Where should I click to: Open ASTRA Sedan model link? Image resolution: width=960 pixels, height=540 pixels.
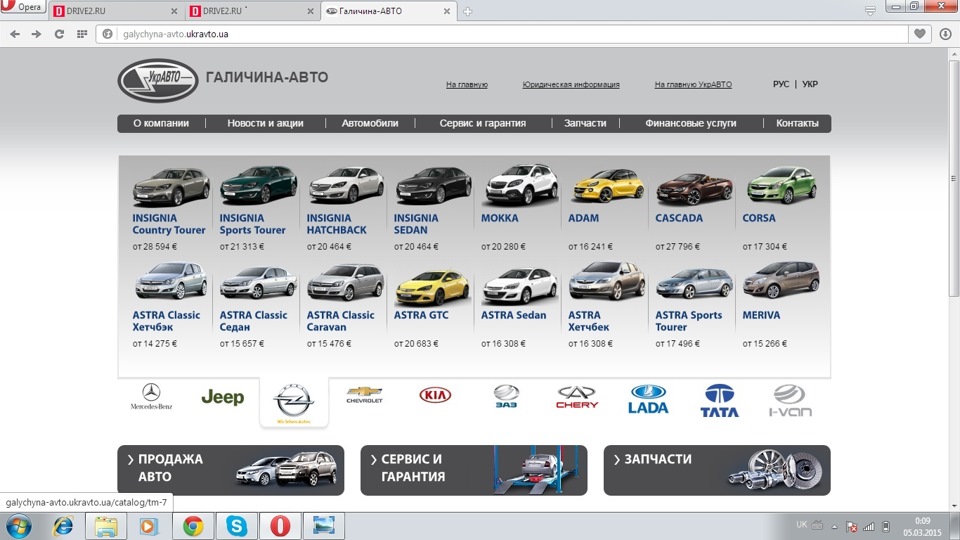coord(513,315)
